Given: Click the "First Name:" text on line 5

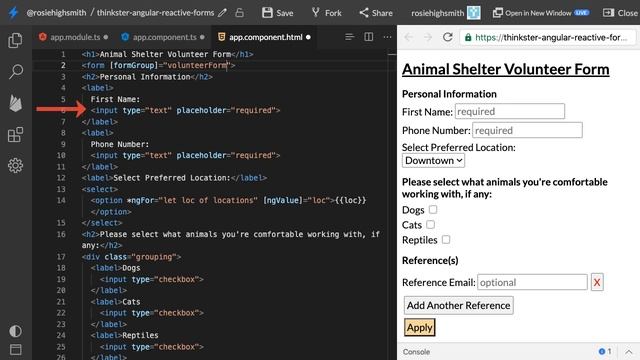Looking at the screenshot, I should (x=115, y=99).
